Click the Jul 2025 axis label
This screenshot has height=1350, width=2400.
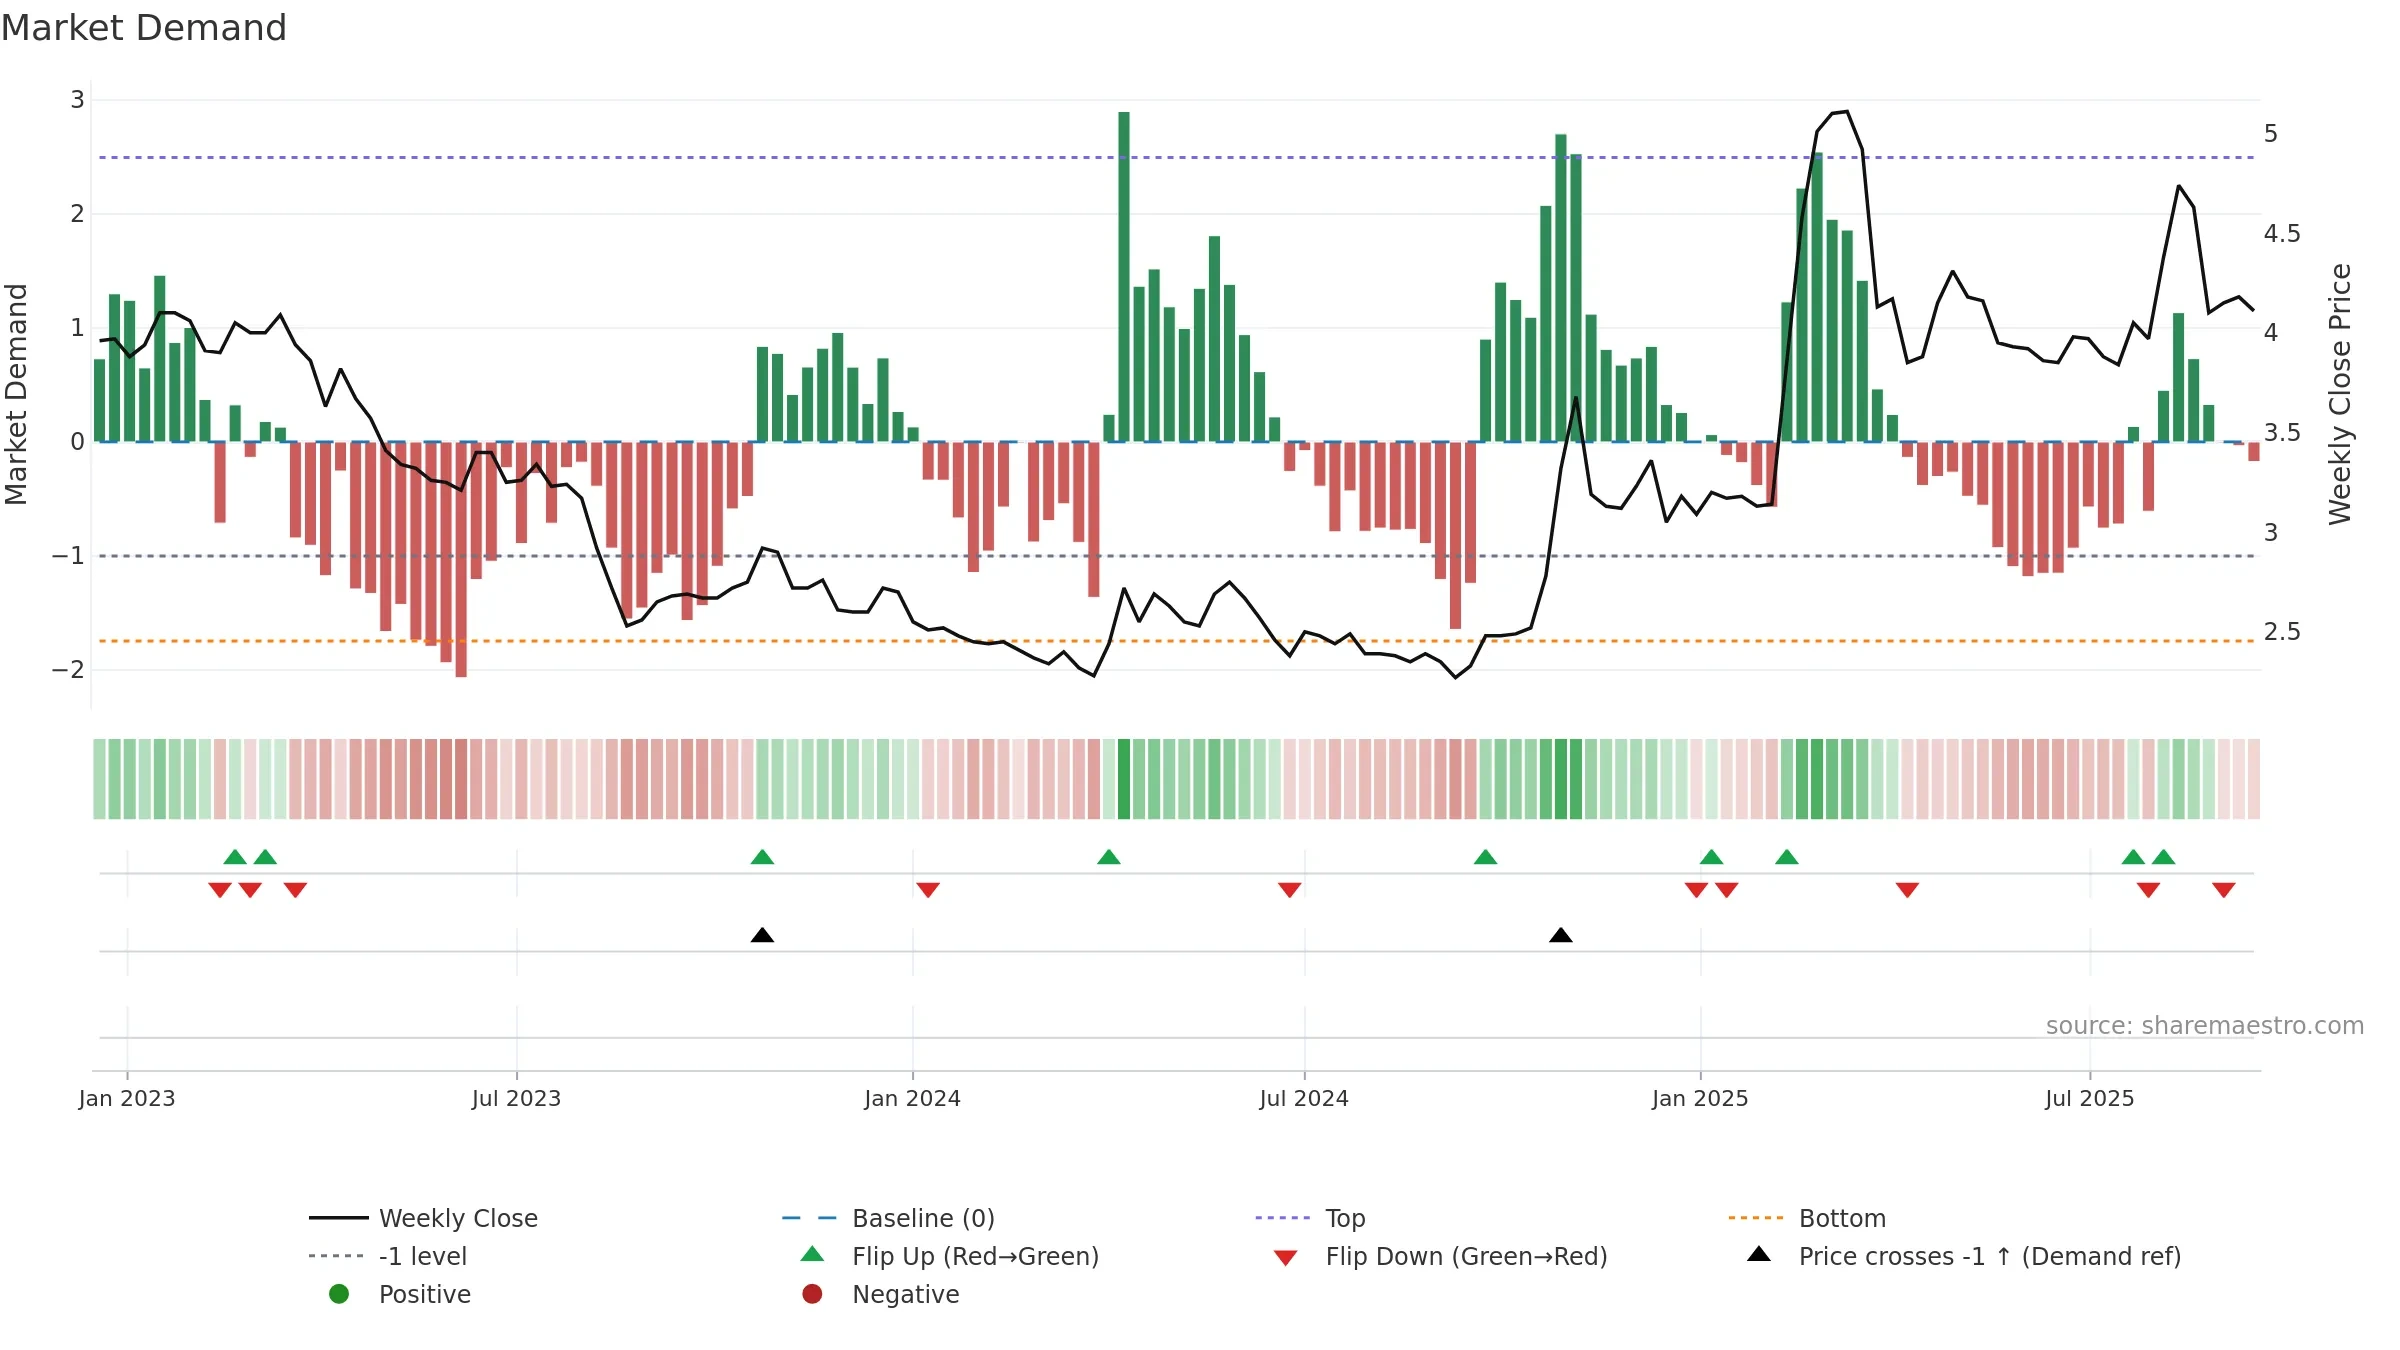[x=2089, y=1098]
